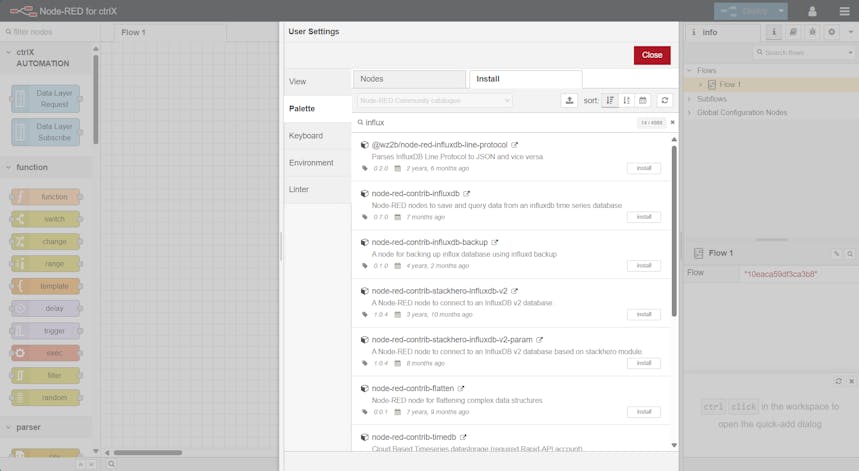Image resolution: width=859 pixels, height=471 pixels.
Task: Refresh the module catalogue list
Action: click(663, 100)
